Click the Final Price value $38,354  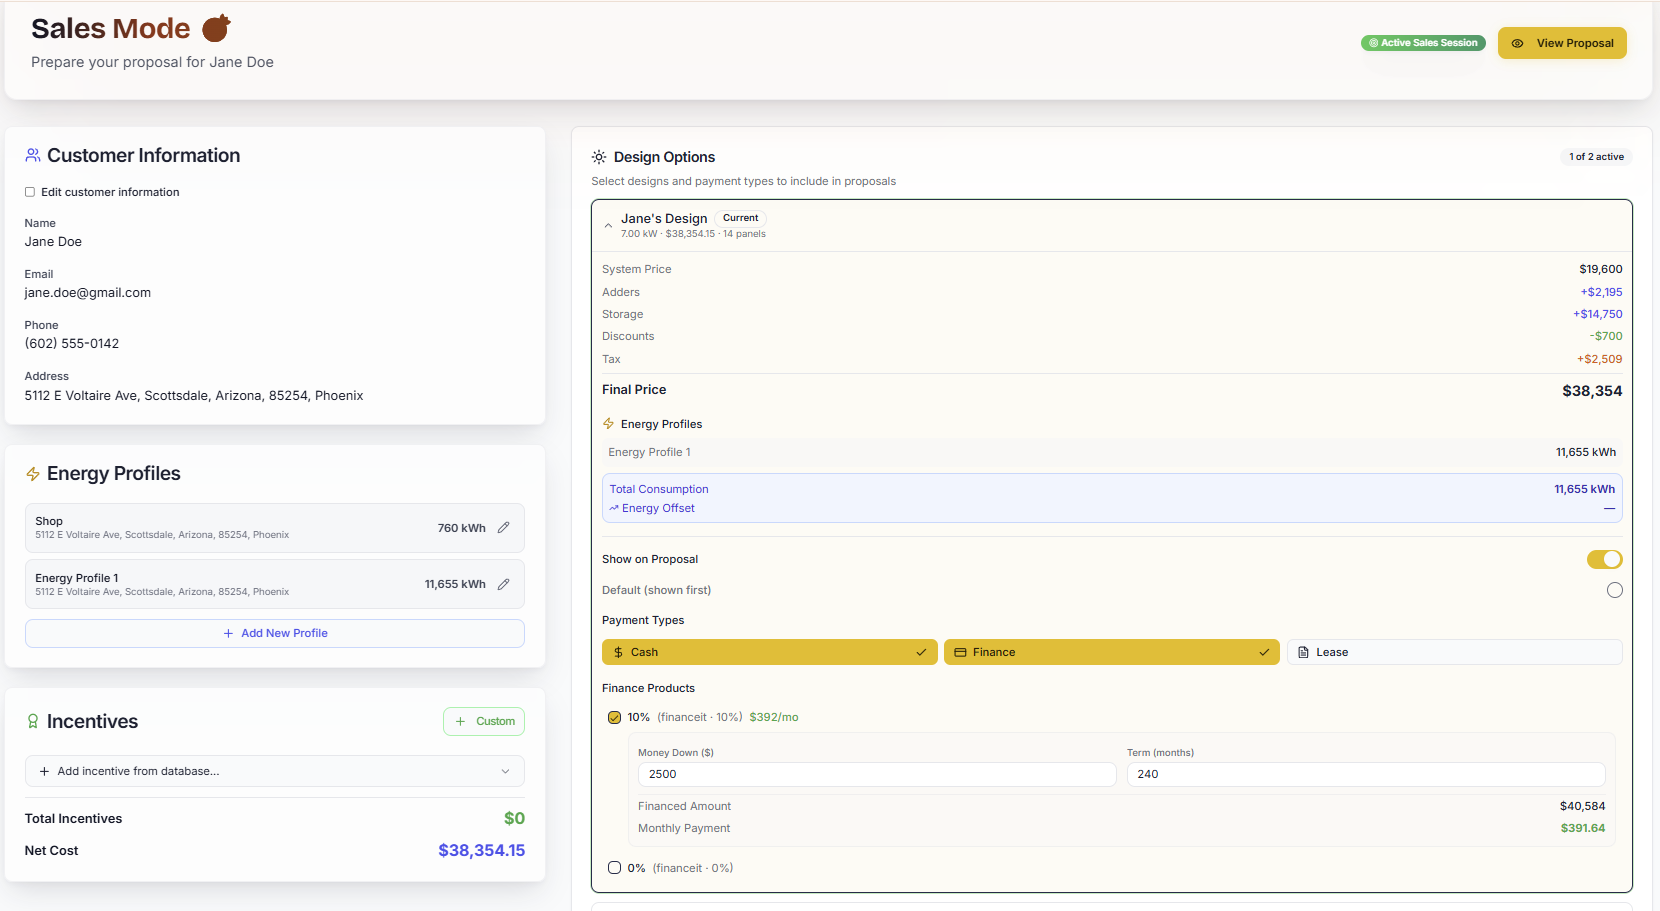coord(1592,391)
